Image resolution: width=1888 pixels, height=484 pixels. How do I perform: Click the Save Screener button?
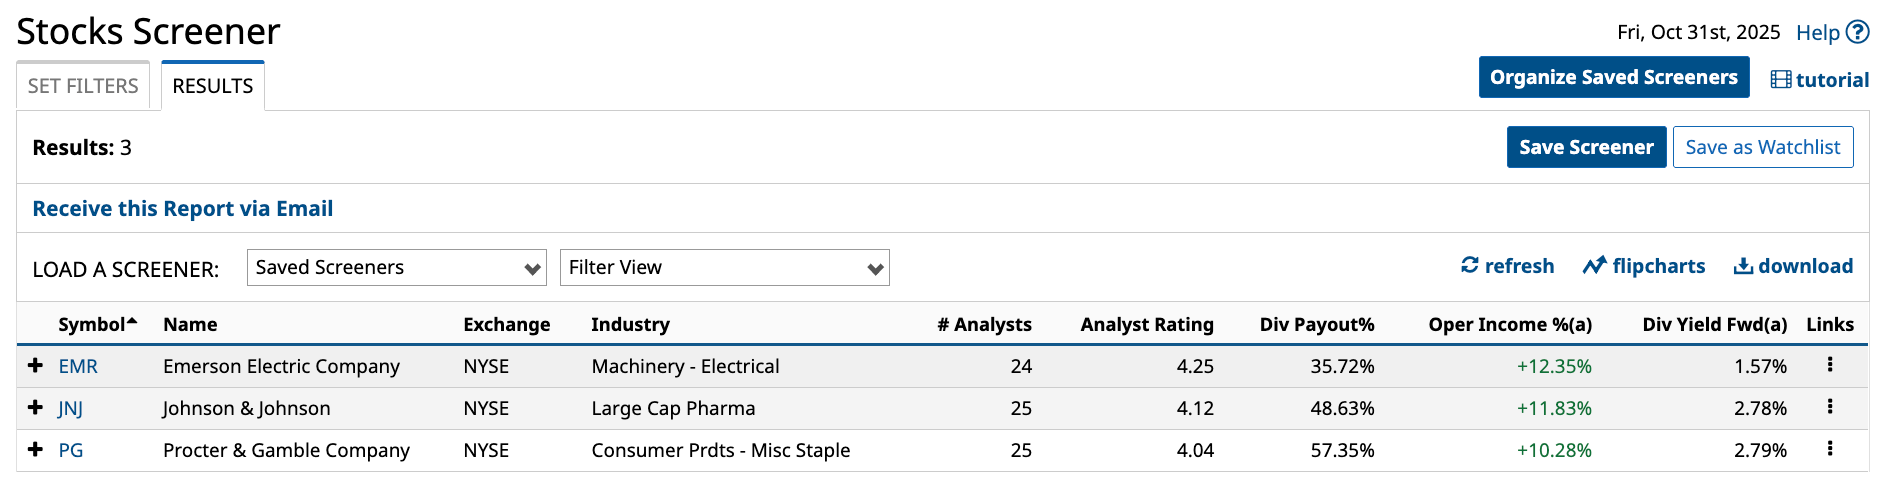[x=1586, y=147]
